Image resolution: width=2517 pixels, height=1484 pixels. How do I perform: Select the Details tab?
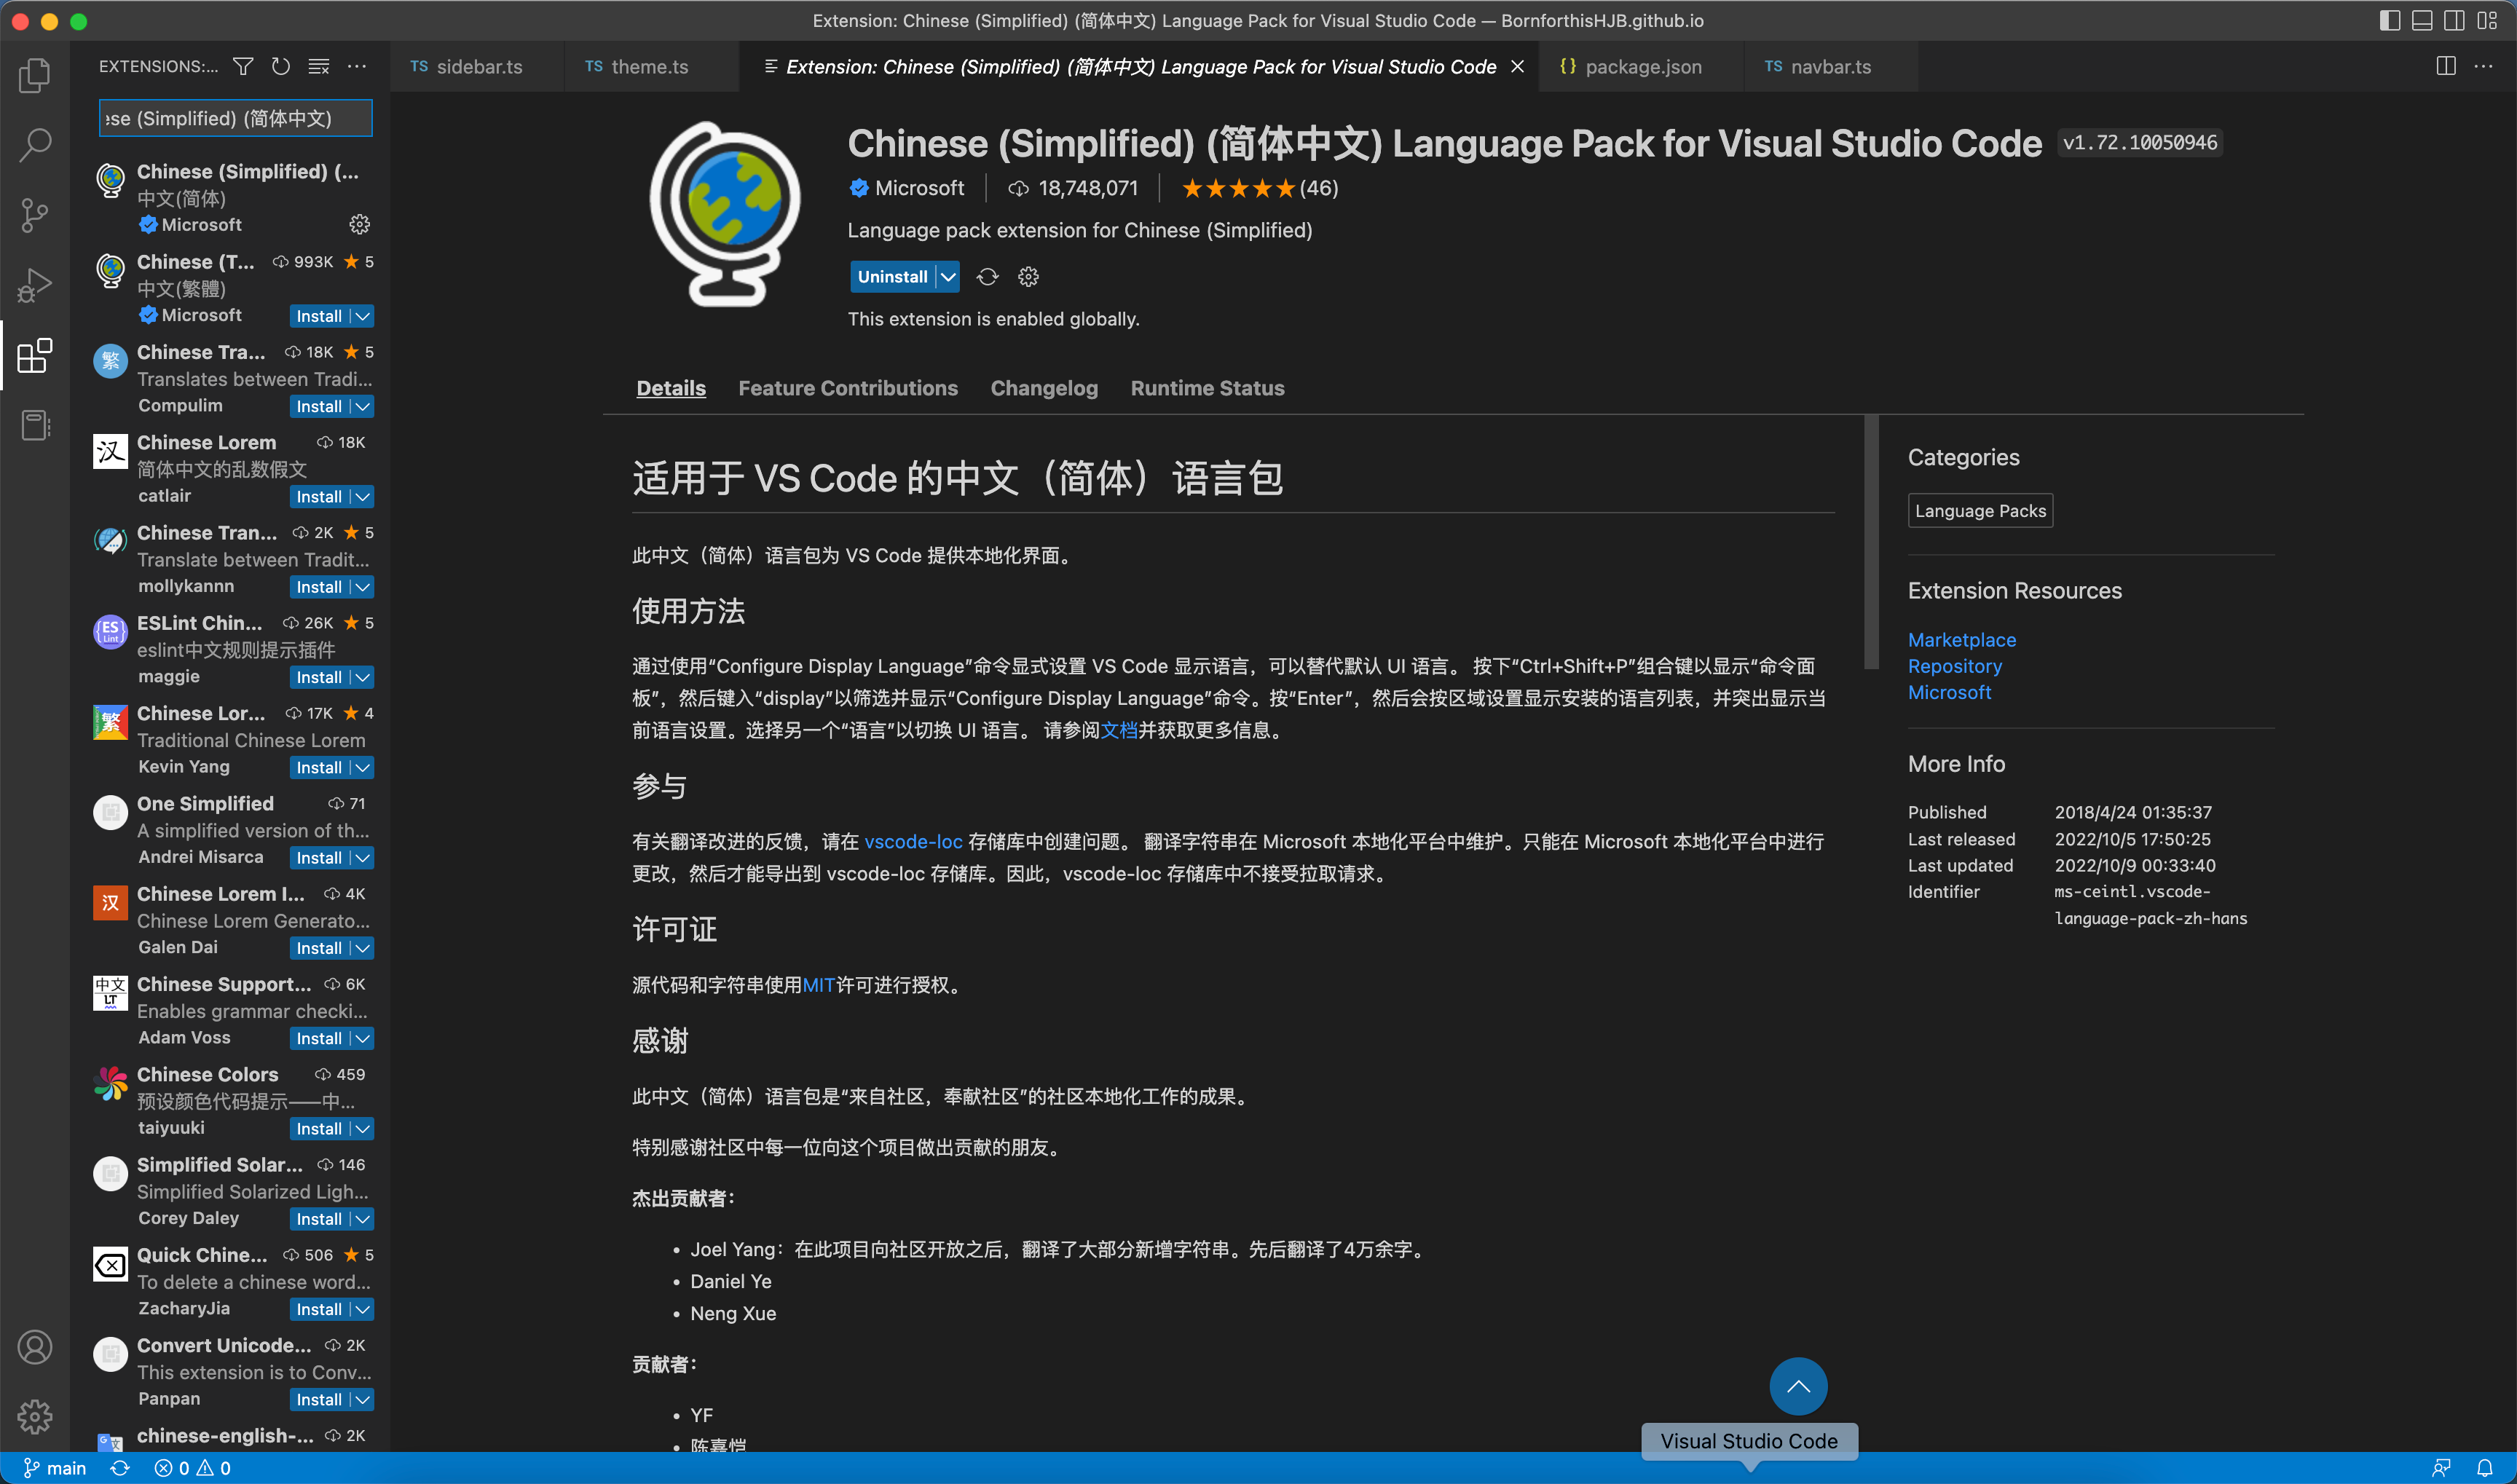671,388
